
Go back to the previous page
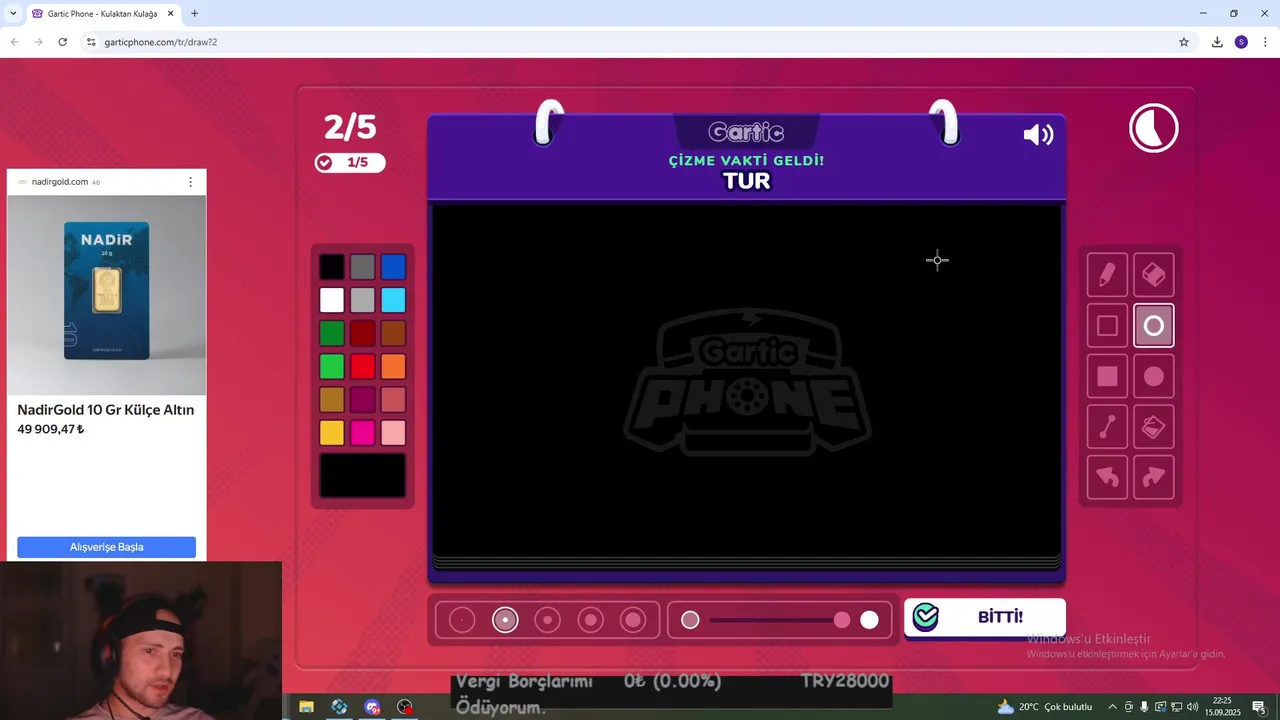point(15,42)
